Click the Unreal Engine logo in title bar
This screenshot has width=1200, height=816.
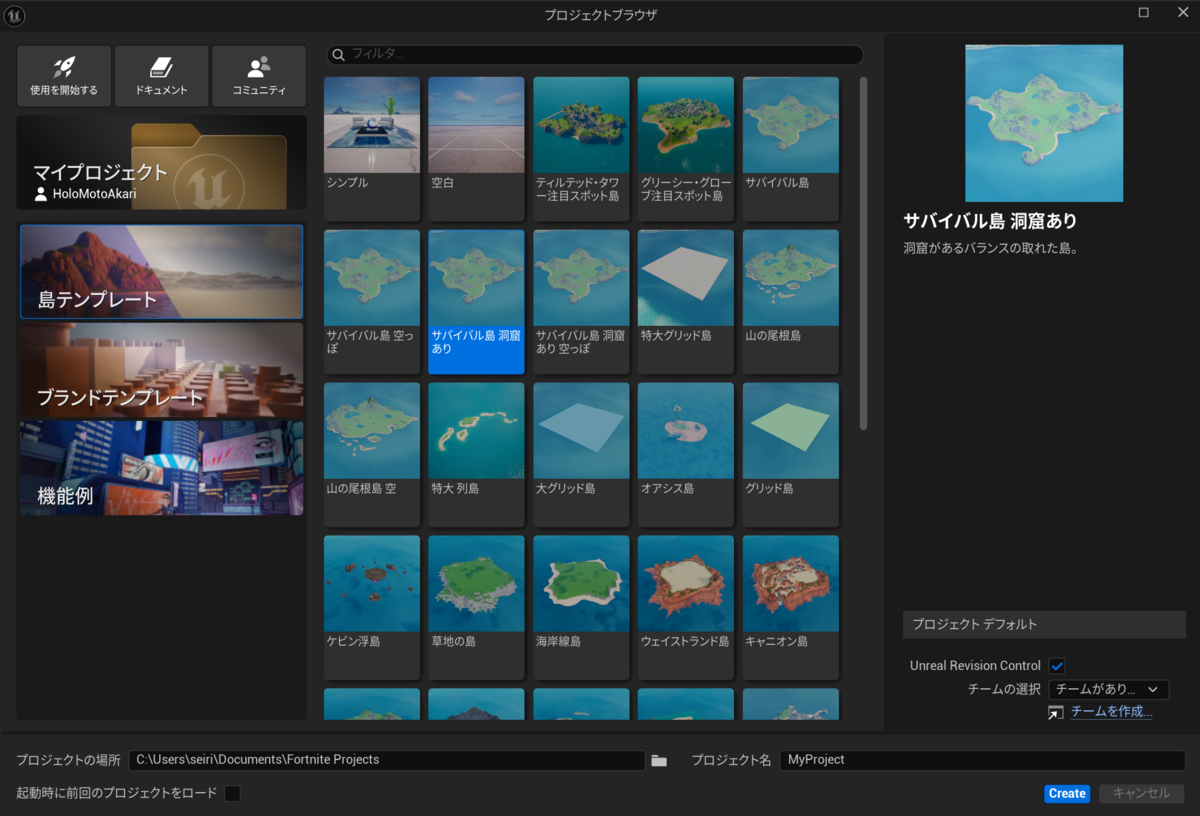tap(15, 14)
